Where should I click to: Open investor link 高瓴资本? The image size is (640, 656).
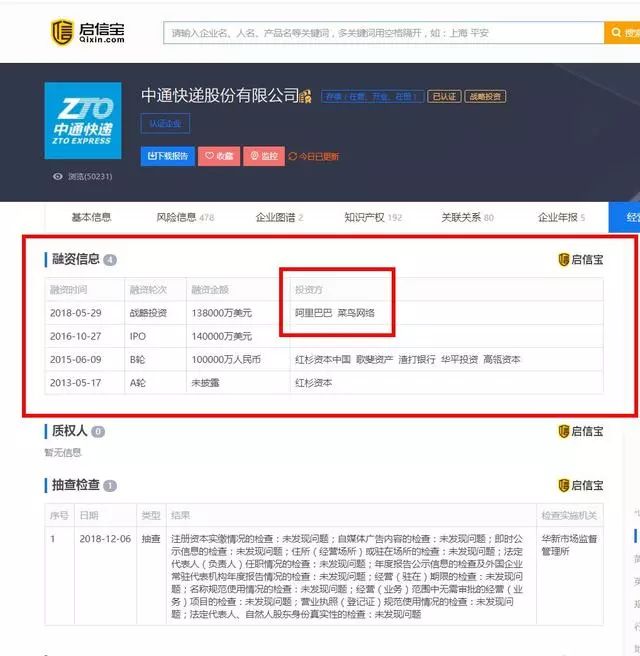[x=502, y=359]
